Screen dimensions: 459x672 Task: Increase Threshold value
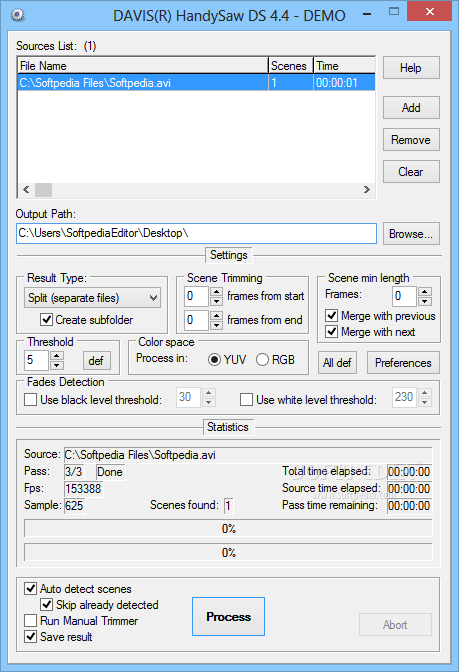[57, 356]
